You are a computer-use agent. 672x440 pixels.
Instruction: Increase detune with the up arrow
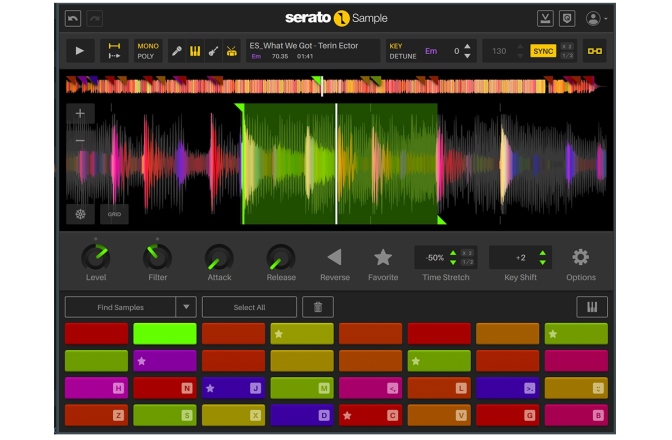pos(468,46)
